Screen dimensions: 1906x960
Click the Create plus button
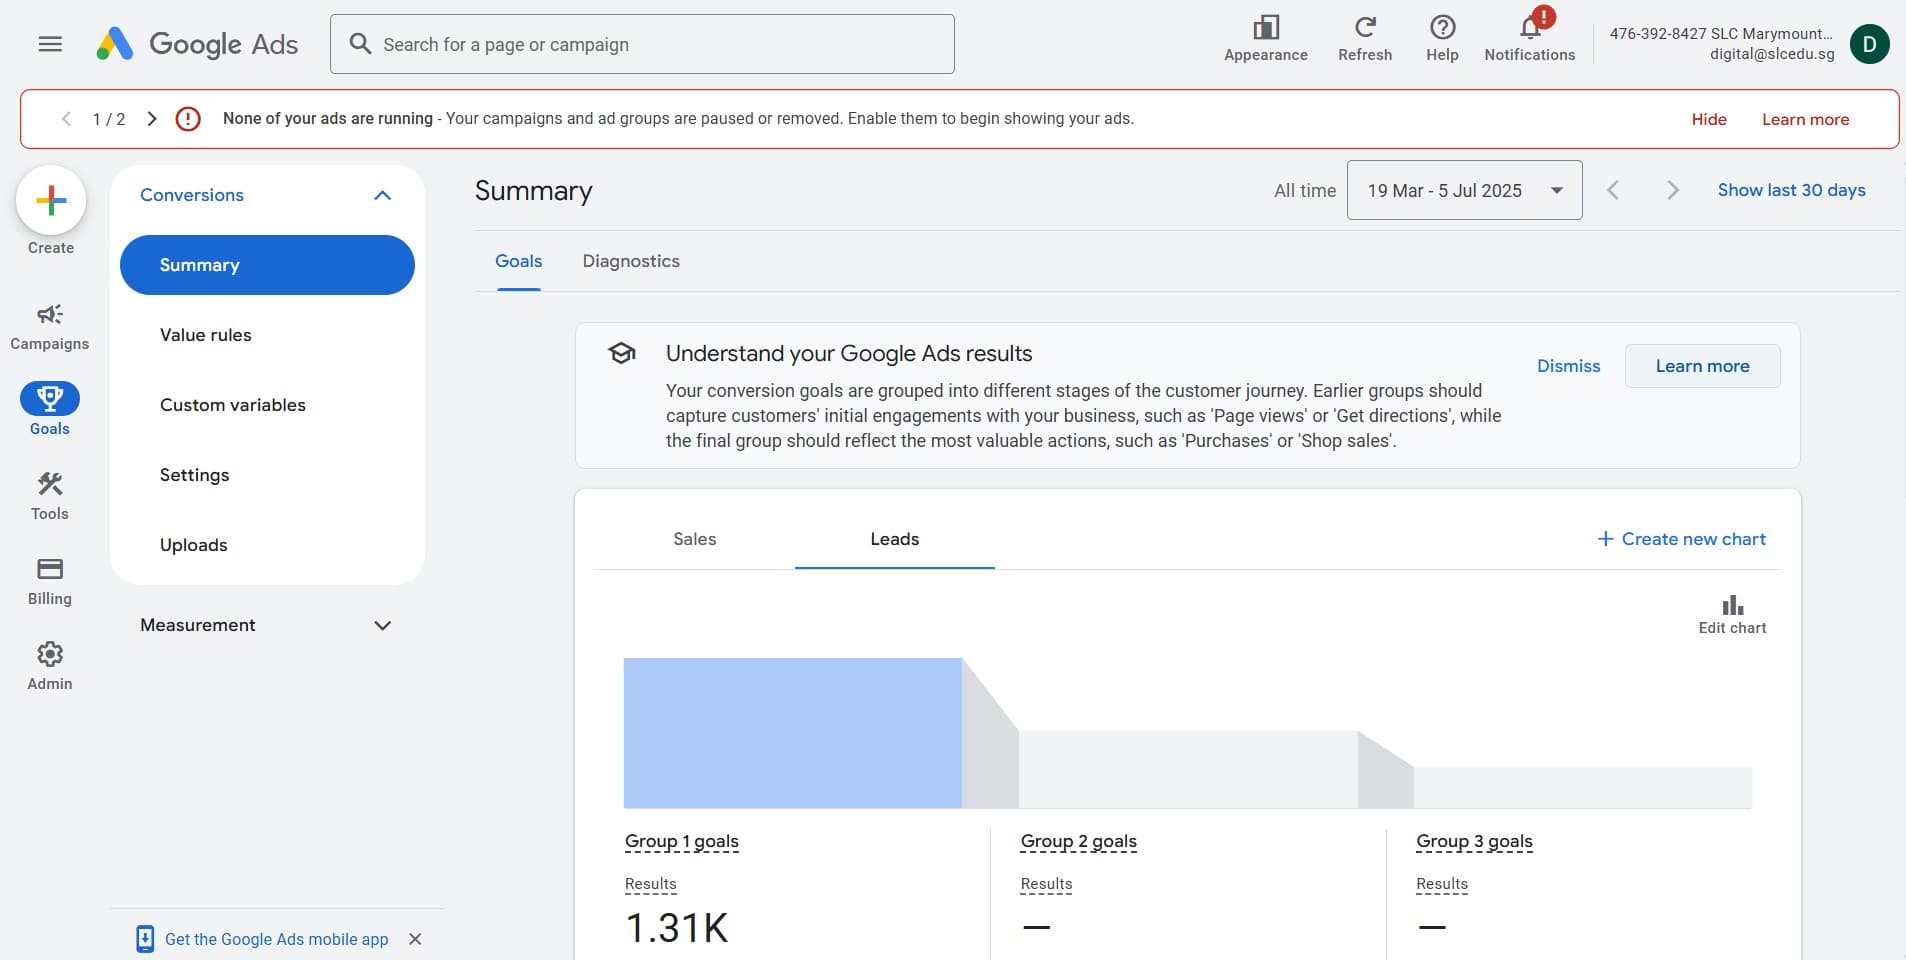click(51, 201)
